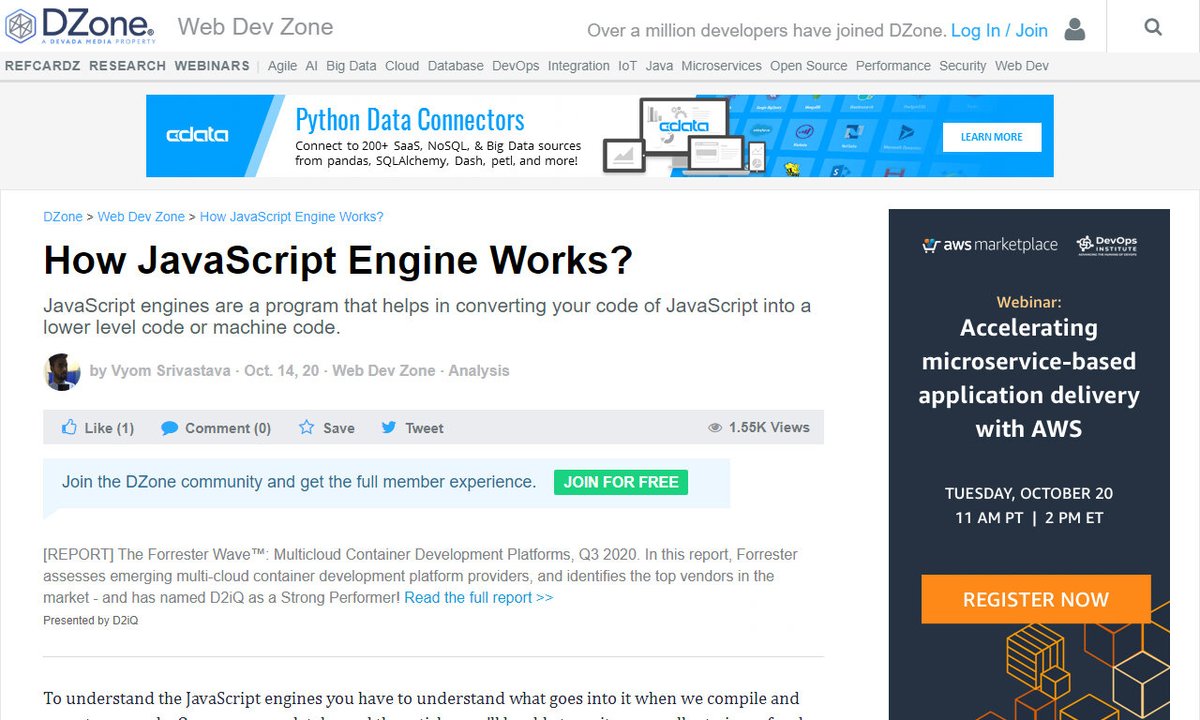Click 'Presented by D2iQ' text
The width and height of the screenshot is (1200, 720).
point(91,620)
